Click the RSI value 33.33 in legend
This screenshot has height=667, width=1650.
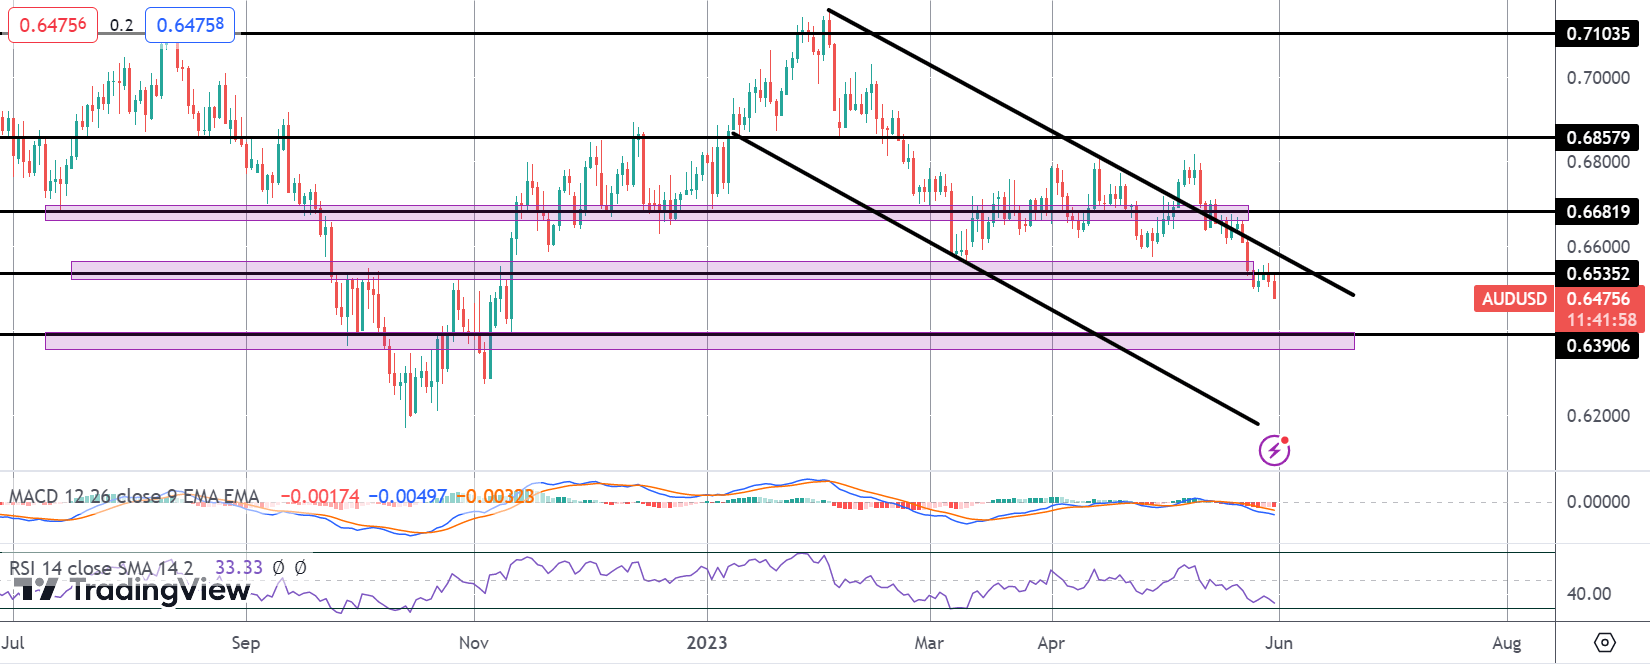[x=239, y=568]
